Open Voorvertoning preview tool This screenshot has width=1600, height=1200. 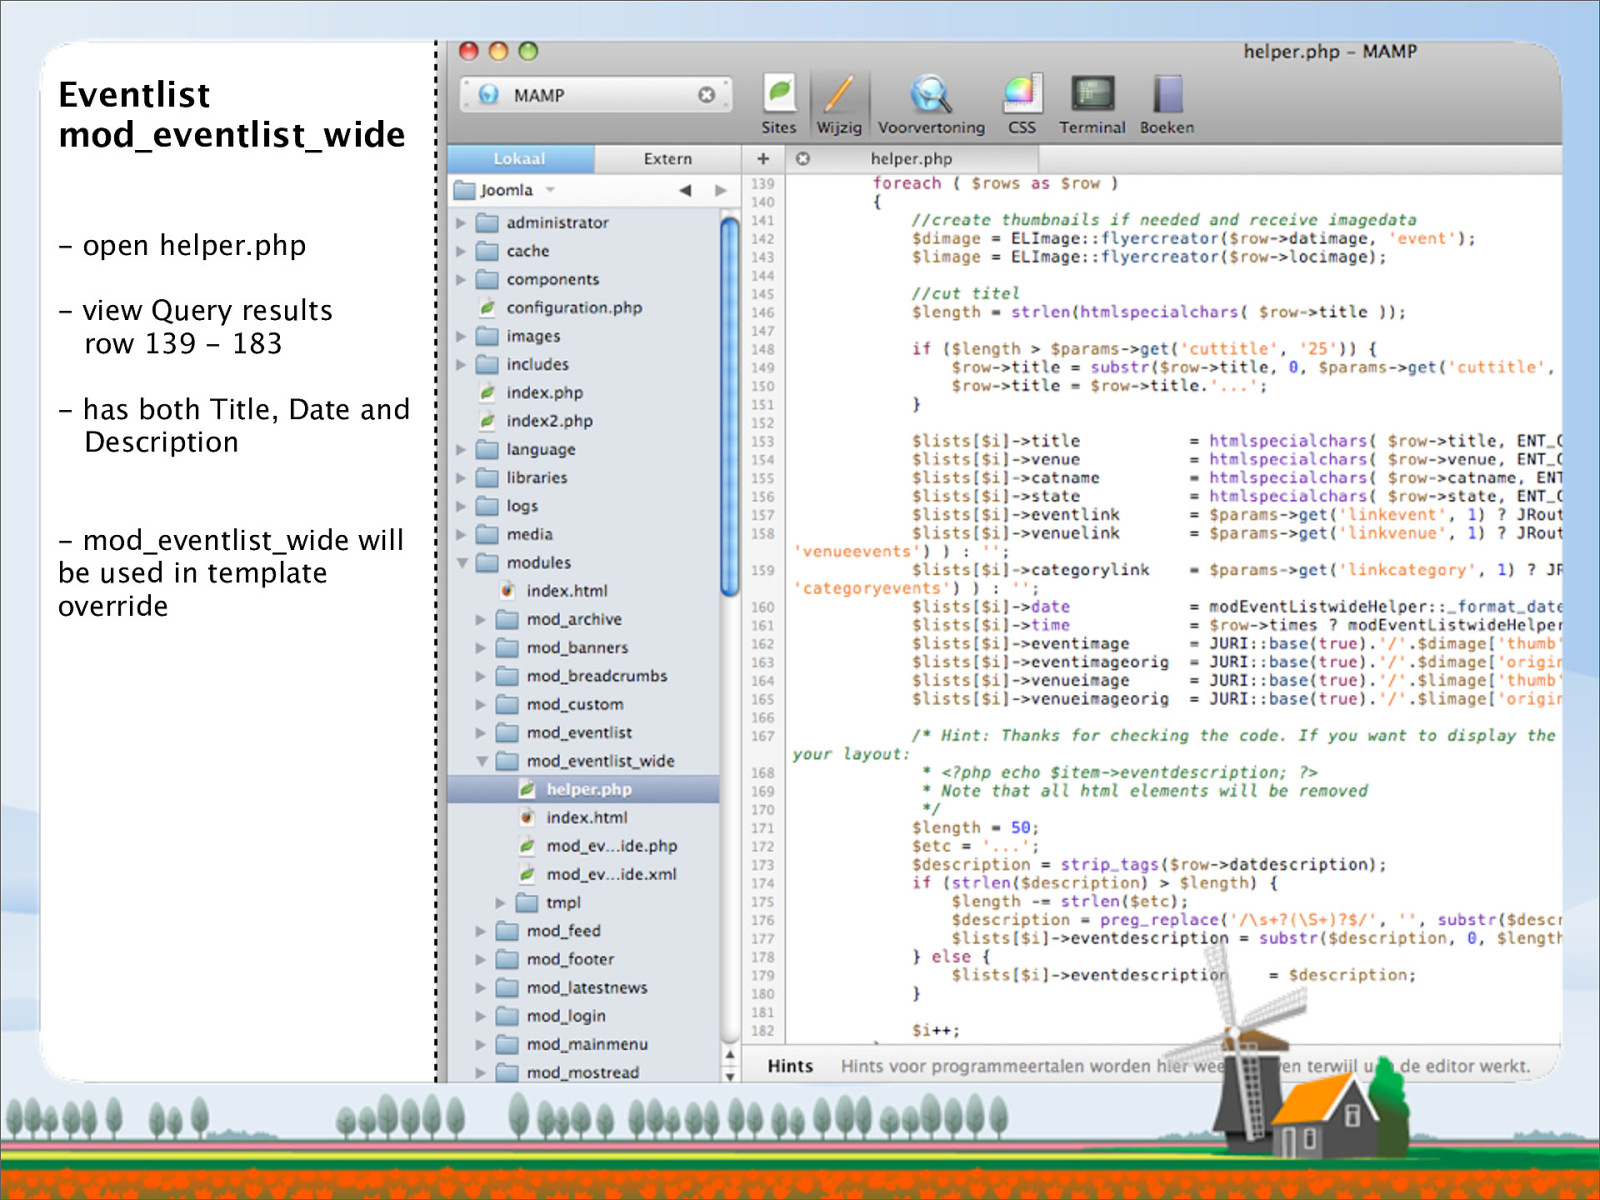click(x=931, y=103)
